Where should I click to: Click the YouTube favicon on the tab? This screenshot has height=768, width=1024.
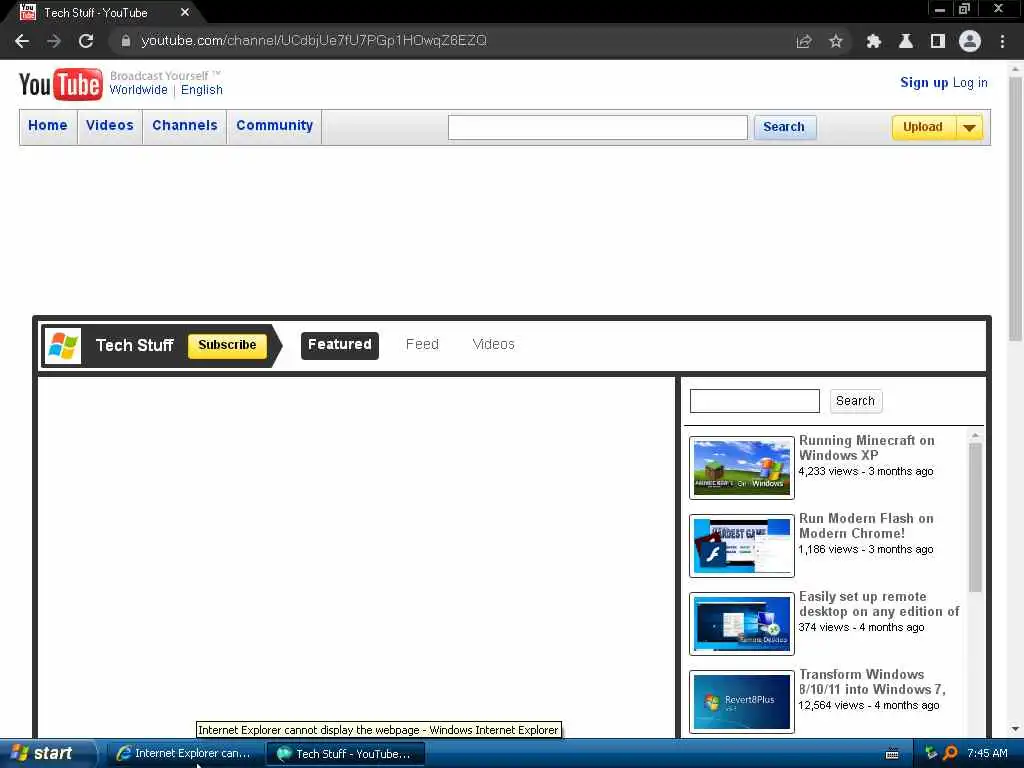click(27, 12)
